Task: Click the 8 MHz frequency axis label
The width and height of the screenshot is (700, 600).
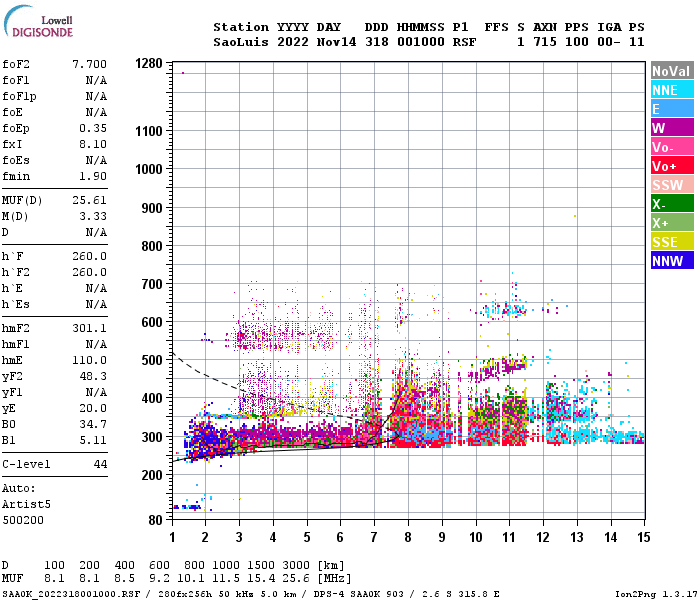Action: [408, 538]
